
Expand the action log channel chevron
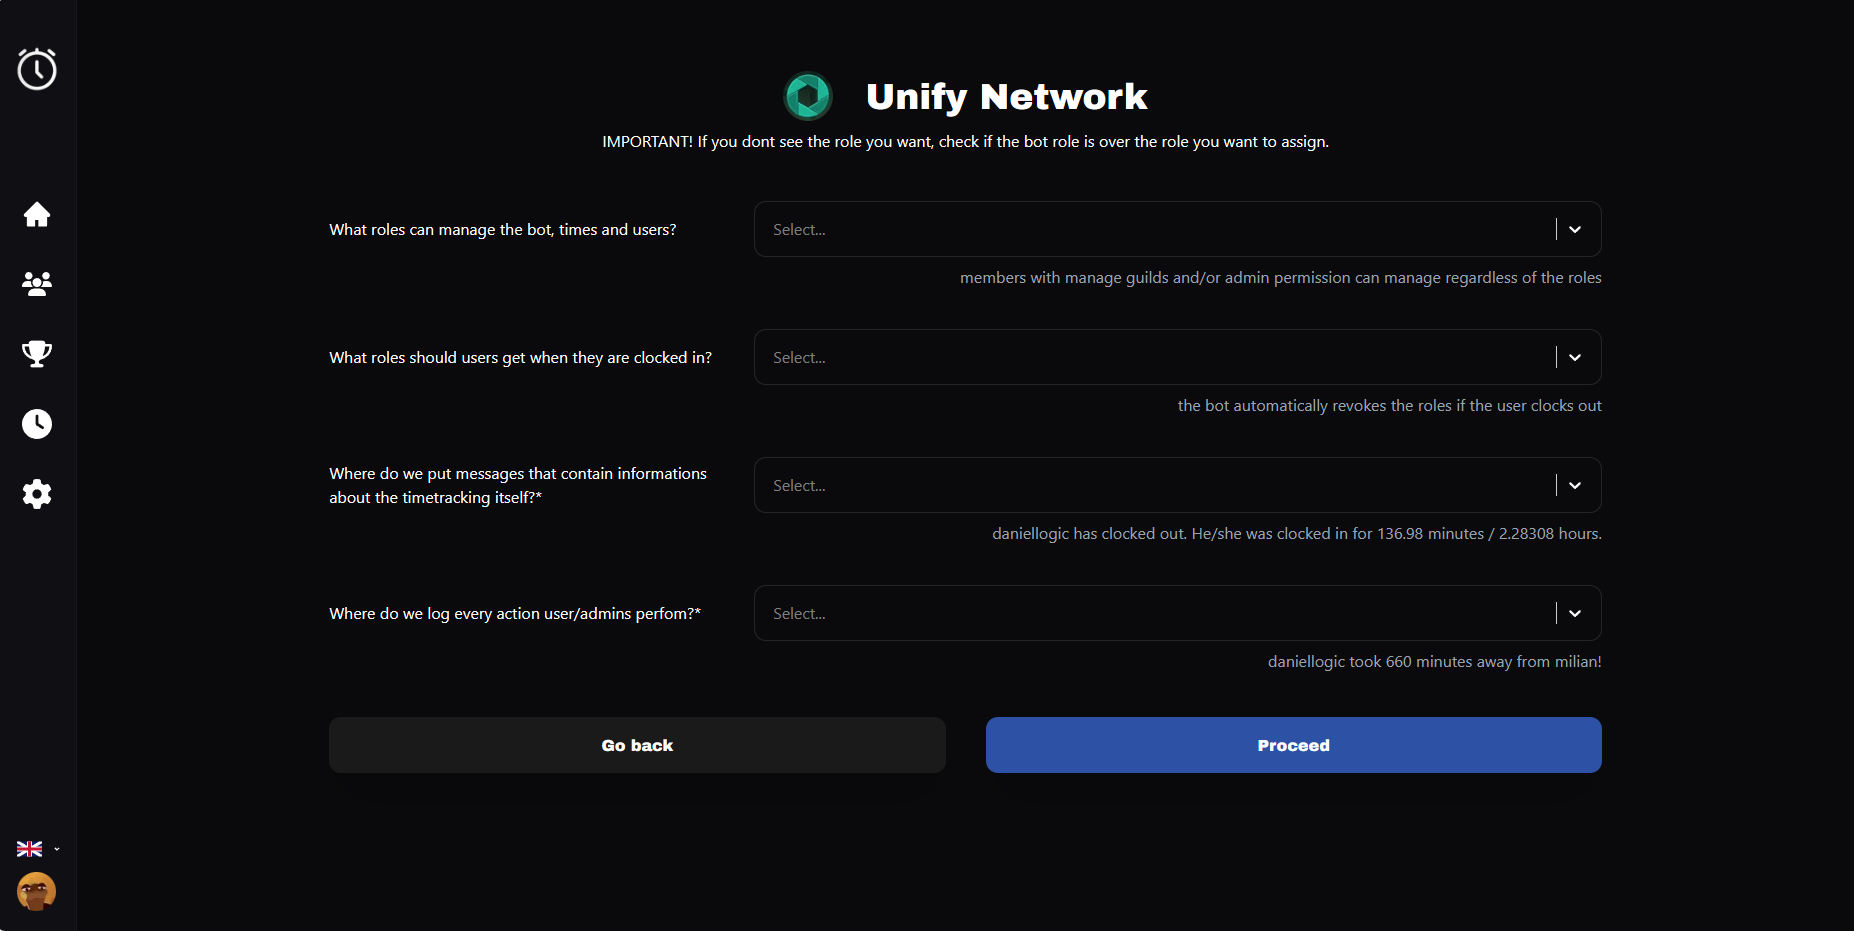[x=1575, y=614]
